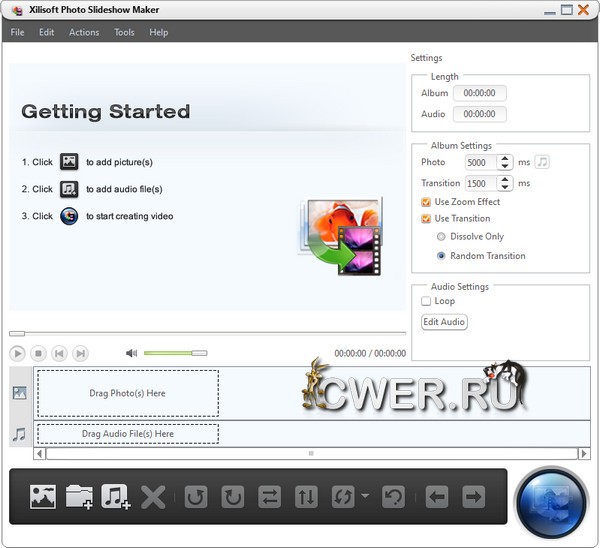Decrease Transition duration with down spinner arrow

point(505,188)
